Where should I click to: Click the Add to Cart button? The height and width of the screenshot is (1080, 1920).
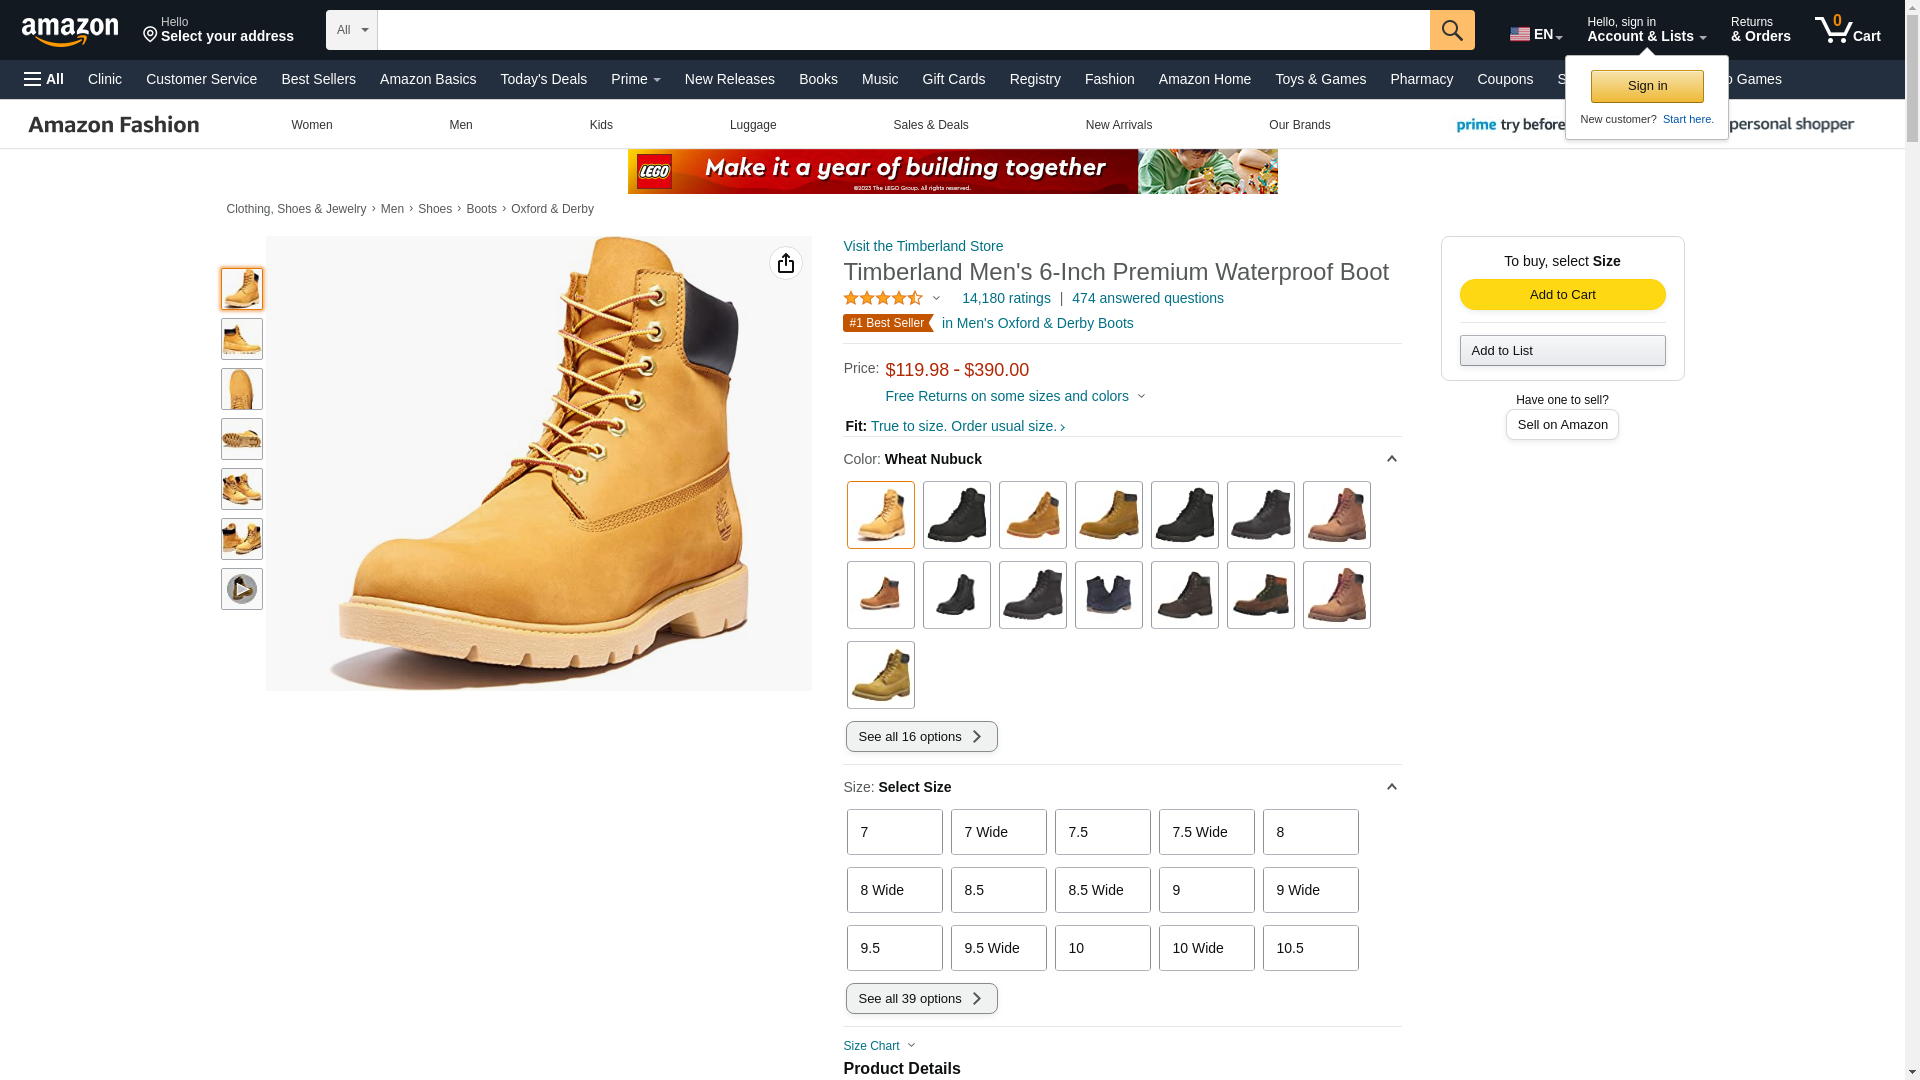(x=1562, y=294)
